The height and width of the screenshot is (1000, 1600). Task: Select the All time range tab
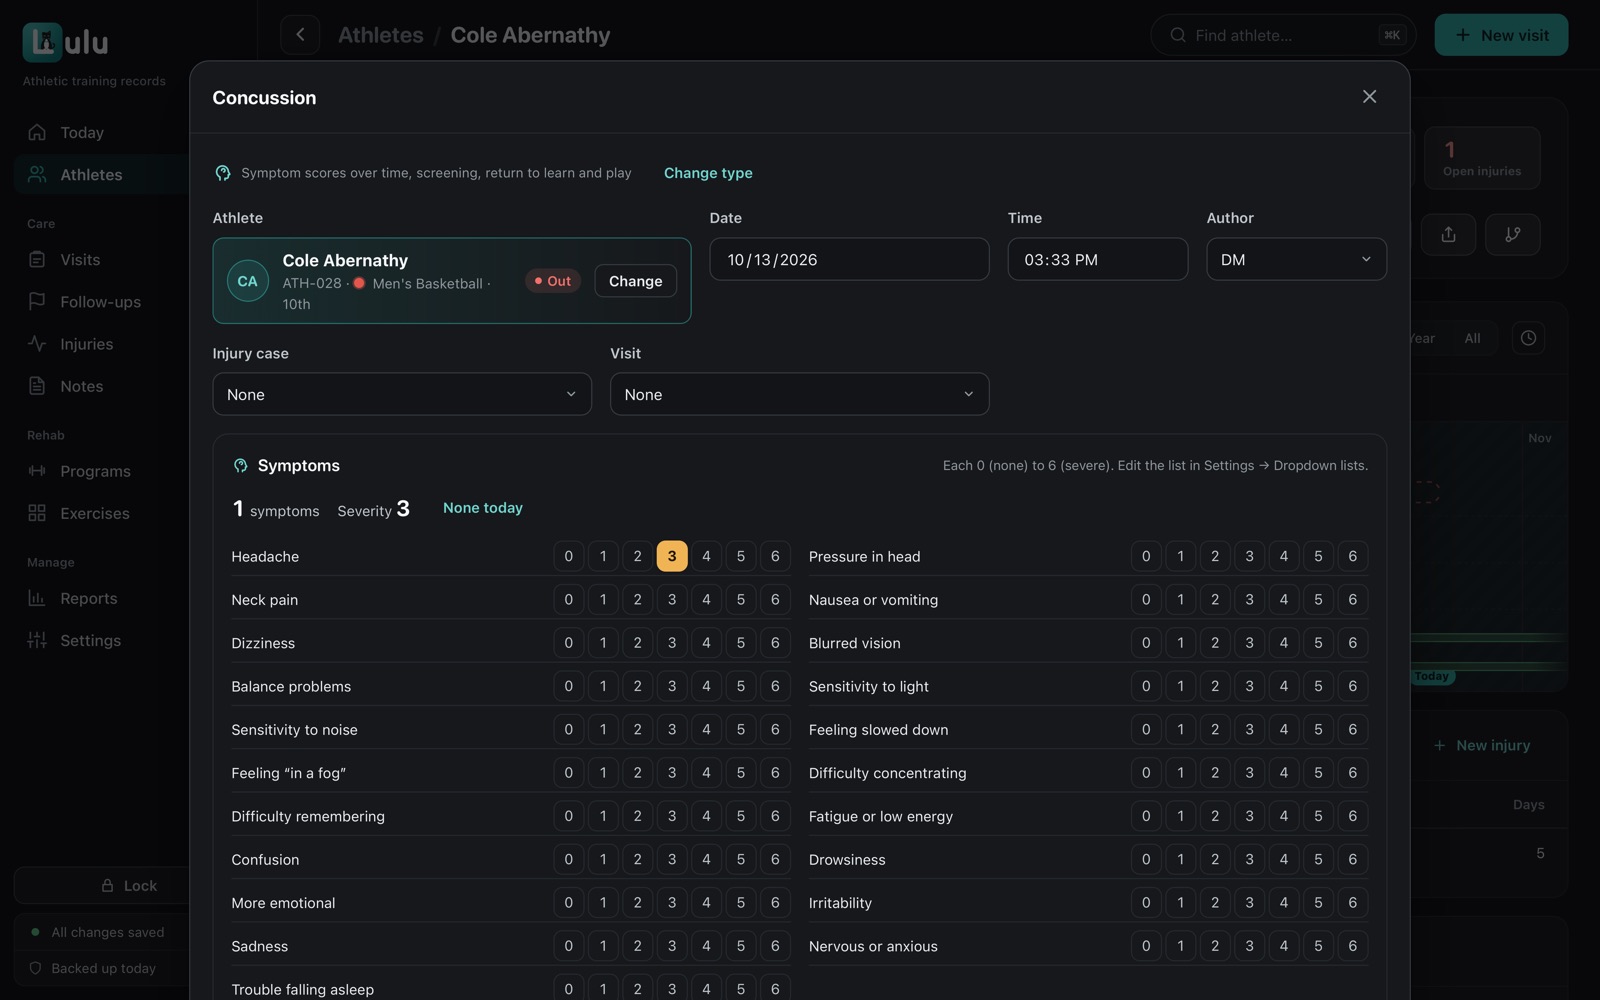click(x=1472, y=338)
